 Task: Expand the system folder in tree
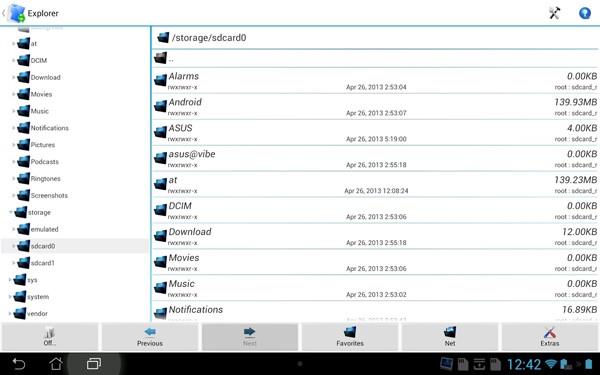10,297
